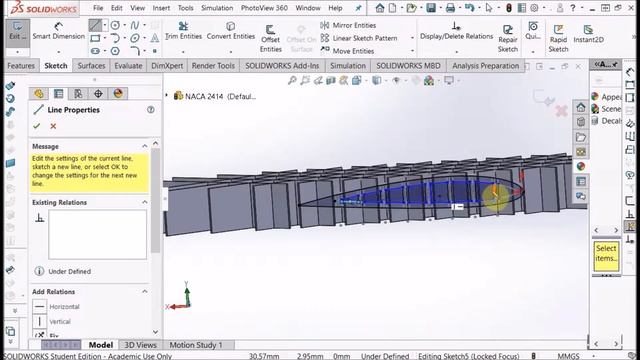This screenshot has width=640, height=360.
Task: Activate the Line sketch tool
Action: (95, 25)
